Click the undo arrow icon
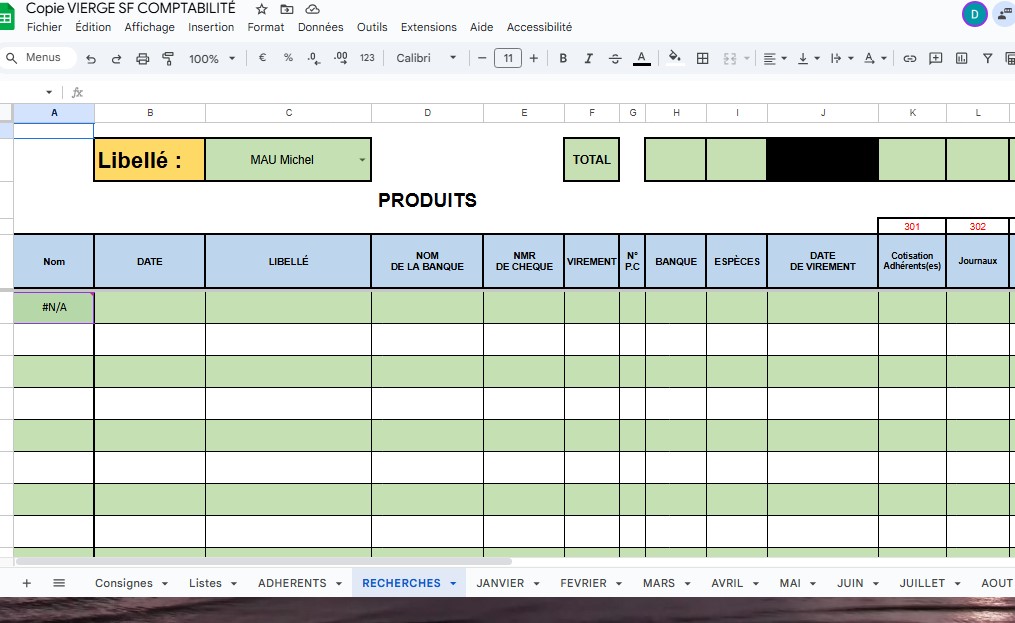The height and width of the screenshot is (623, 1015). [x=91, y=59]
